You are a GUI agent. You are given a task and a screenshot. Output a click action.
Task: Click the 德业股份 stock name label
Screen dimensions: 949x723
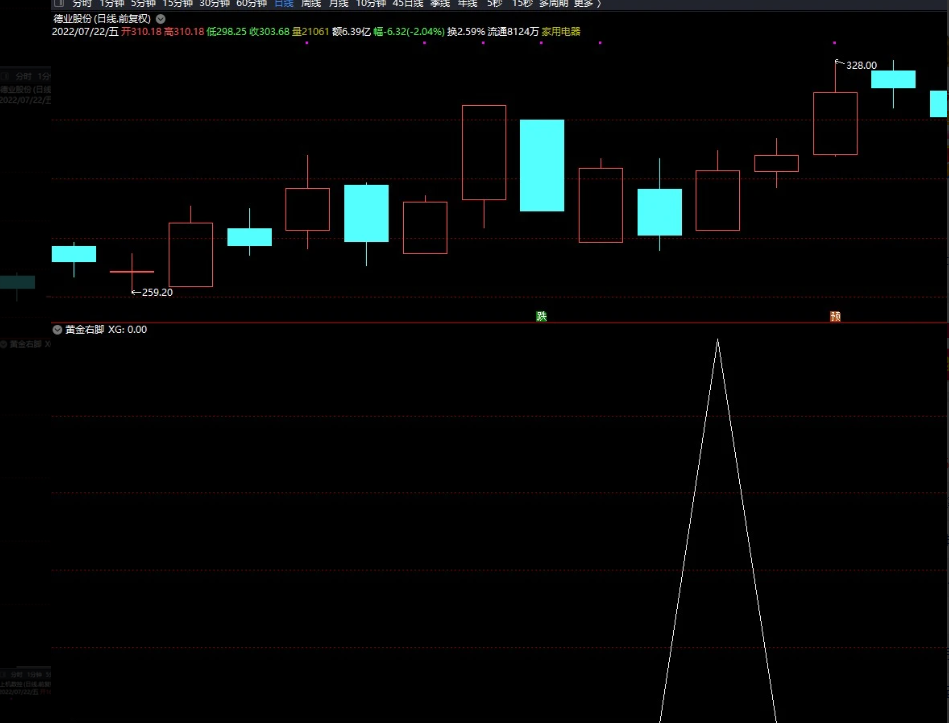[72, 18]
